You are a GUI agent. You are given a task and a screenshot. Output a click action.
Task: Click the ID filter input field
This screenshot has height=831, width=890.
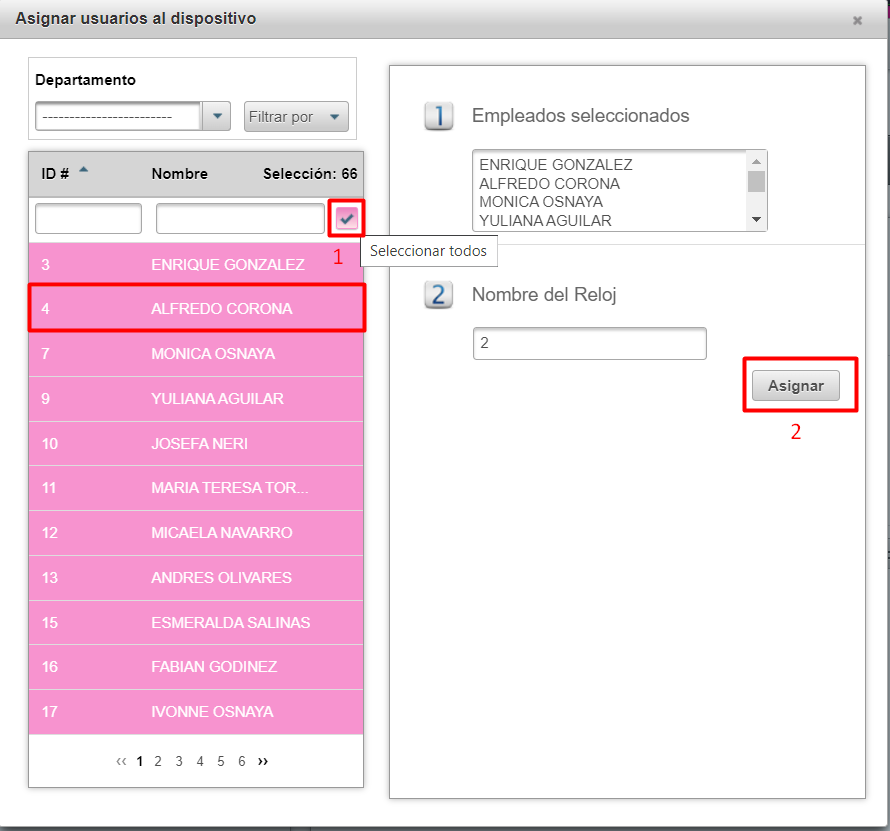[x=88, y=218]
